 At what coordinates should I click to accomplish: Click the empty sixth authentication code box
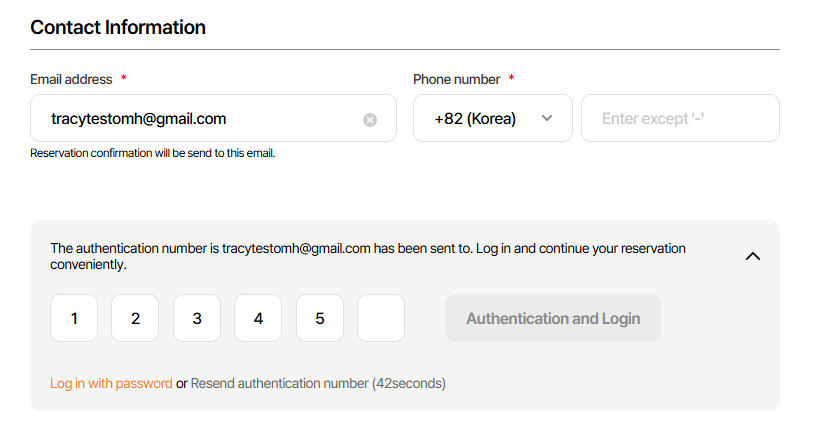(x=381, y=319)
